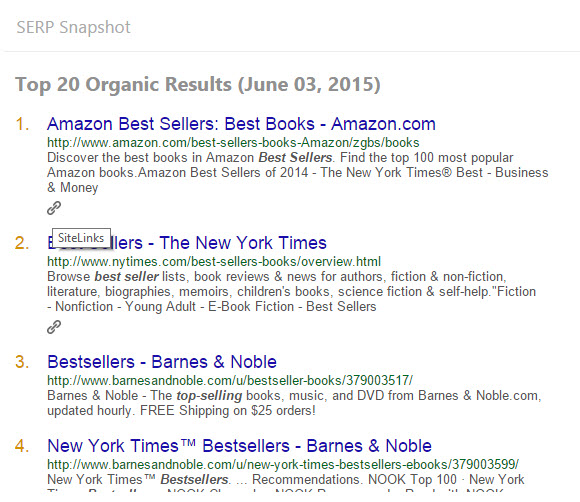Click rank number 1 beside Amazon result
580x502 pixels.
tap(22, 124)
